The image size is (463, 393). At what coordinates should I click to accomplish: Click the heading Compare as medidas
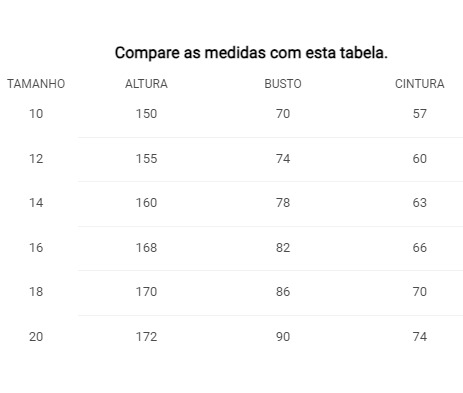point(190,53)
